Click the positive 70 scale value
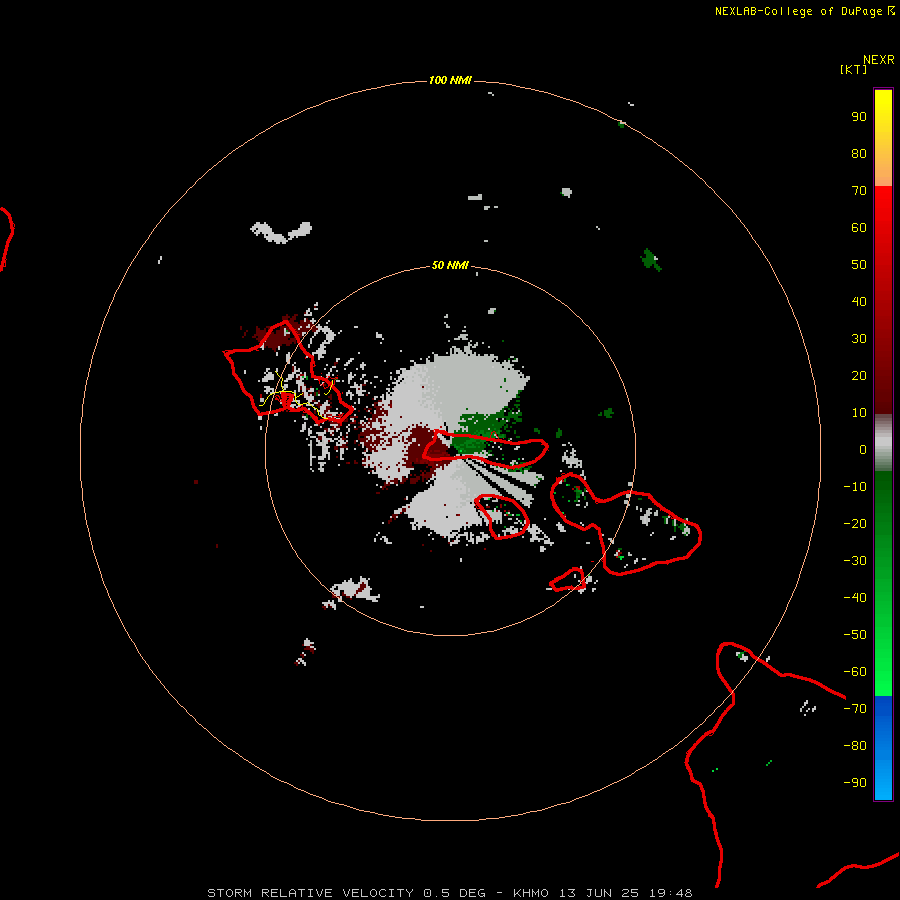900x900 pixels. 859,191
